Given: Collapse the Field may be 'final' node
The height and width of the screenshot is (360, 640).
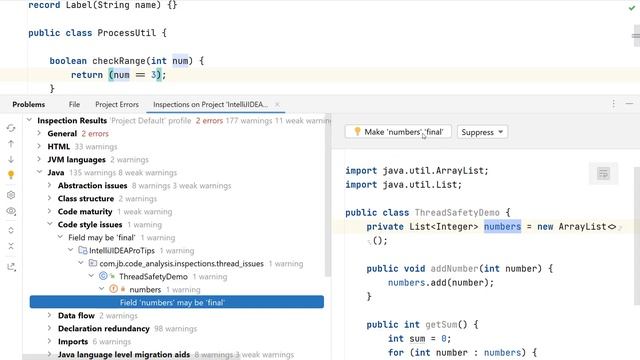Looking at the screenshot, I should (60, 237).
